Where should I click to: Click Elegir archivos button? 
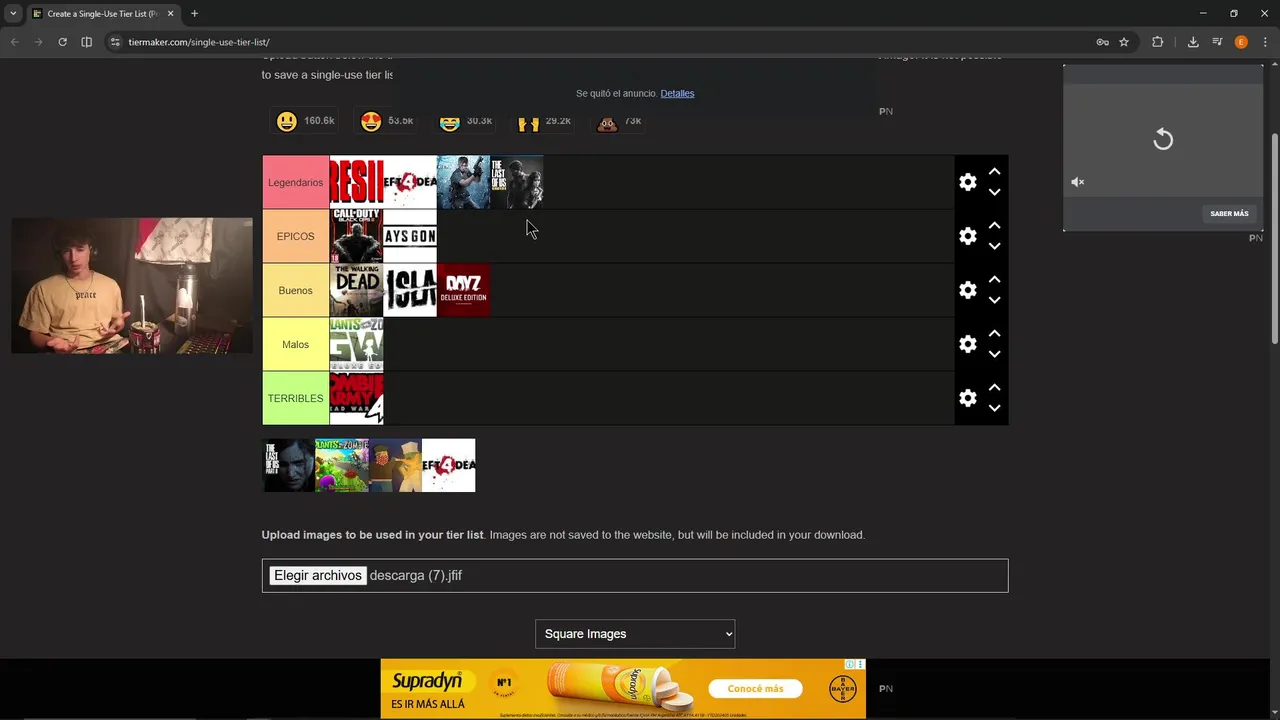coord(318,575)
